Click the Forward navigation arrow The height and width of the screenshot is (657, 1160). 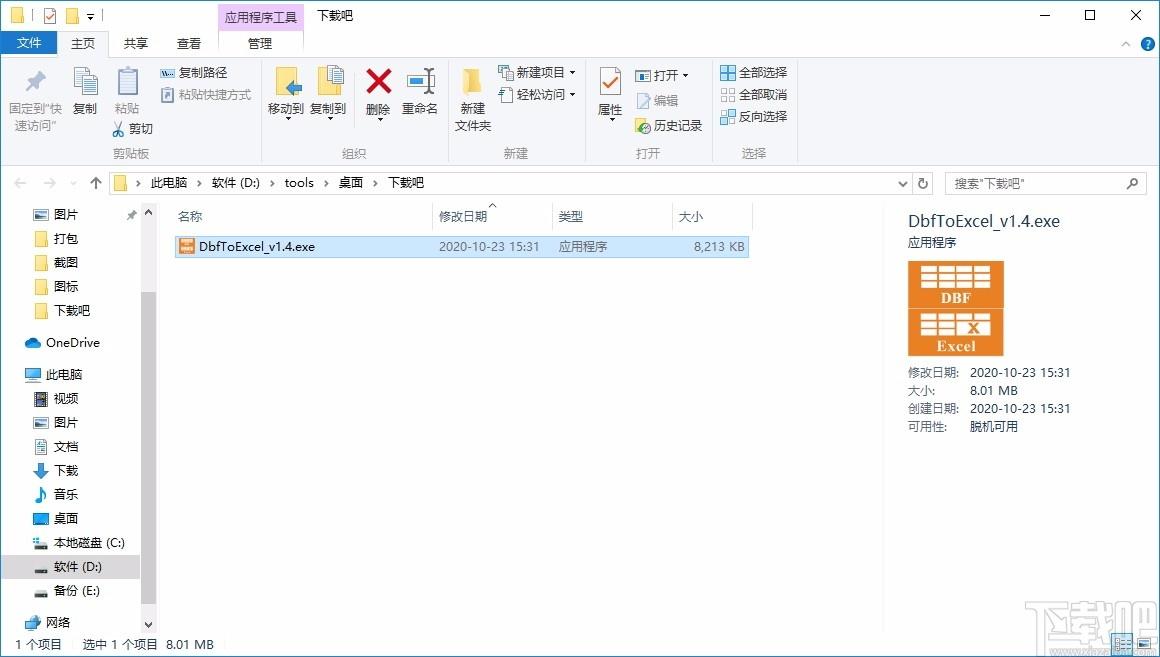point(50,183)
